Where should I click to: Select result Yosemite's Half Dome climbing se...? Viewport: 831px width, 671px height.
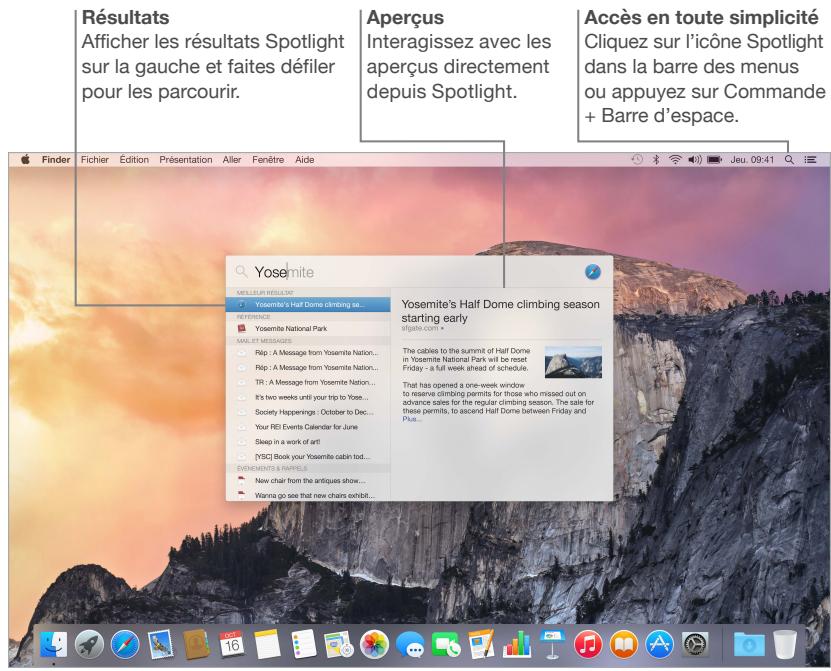point(308,304)
